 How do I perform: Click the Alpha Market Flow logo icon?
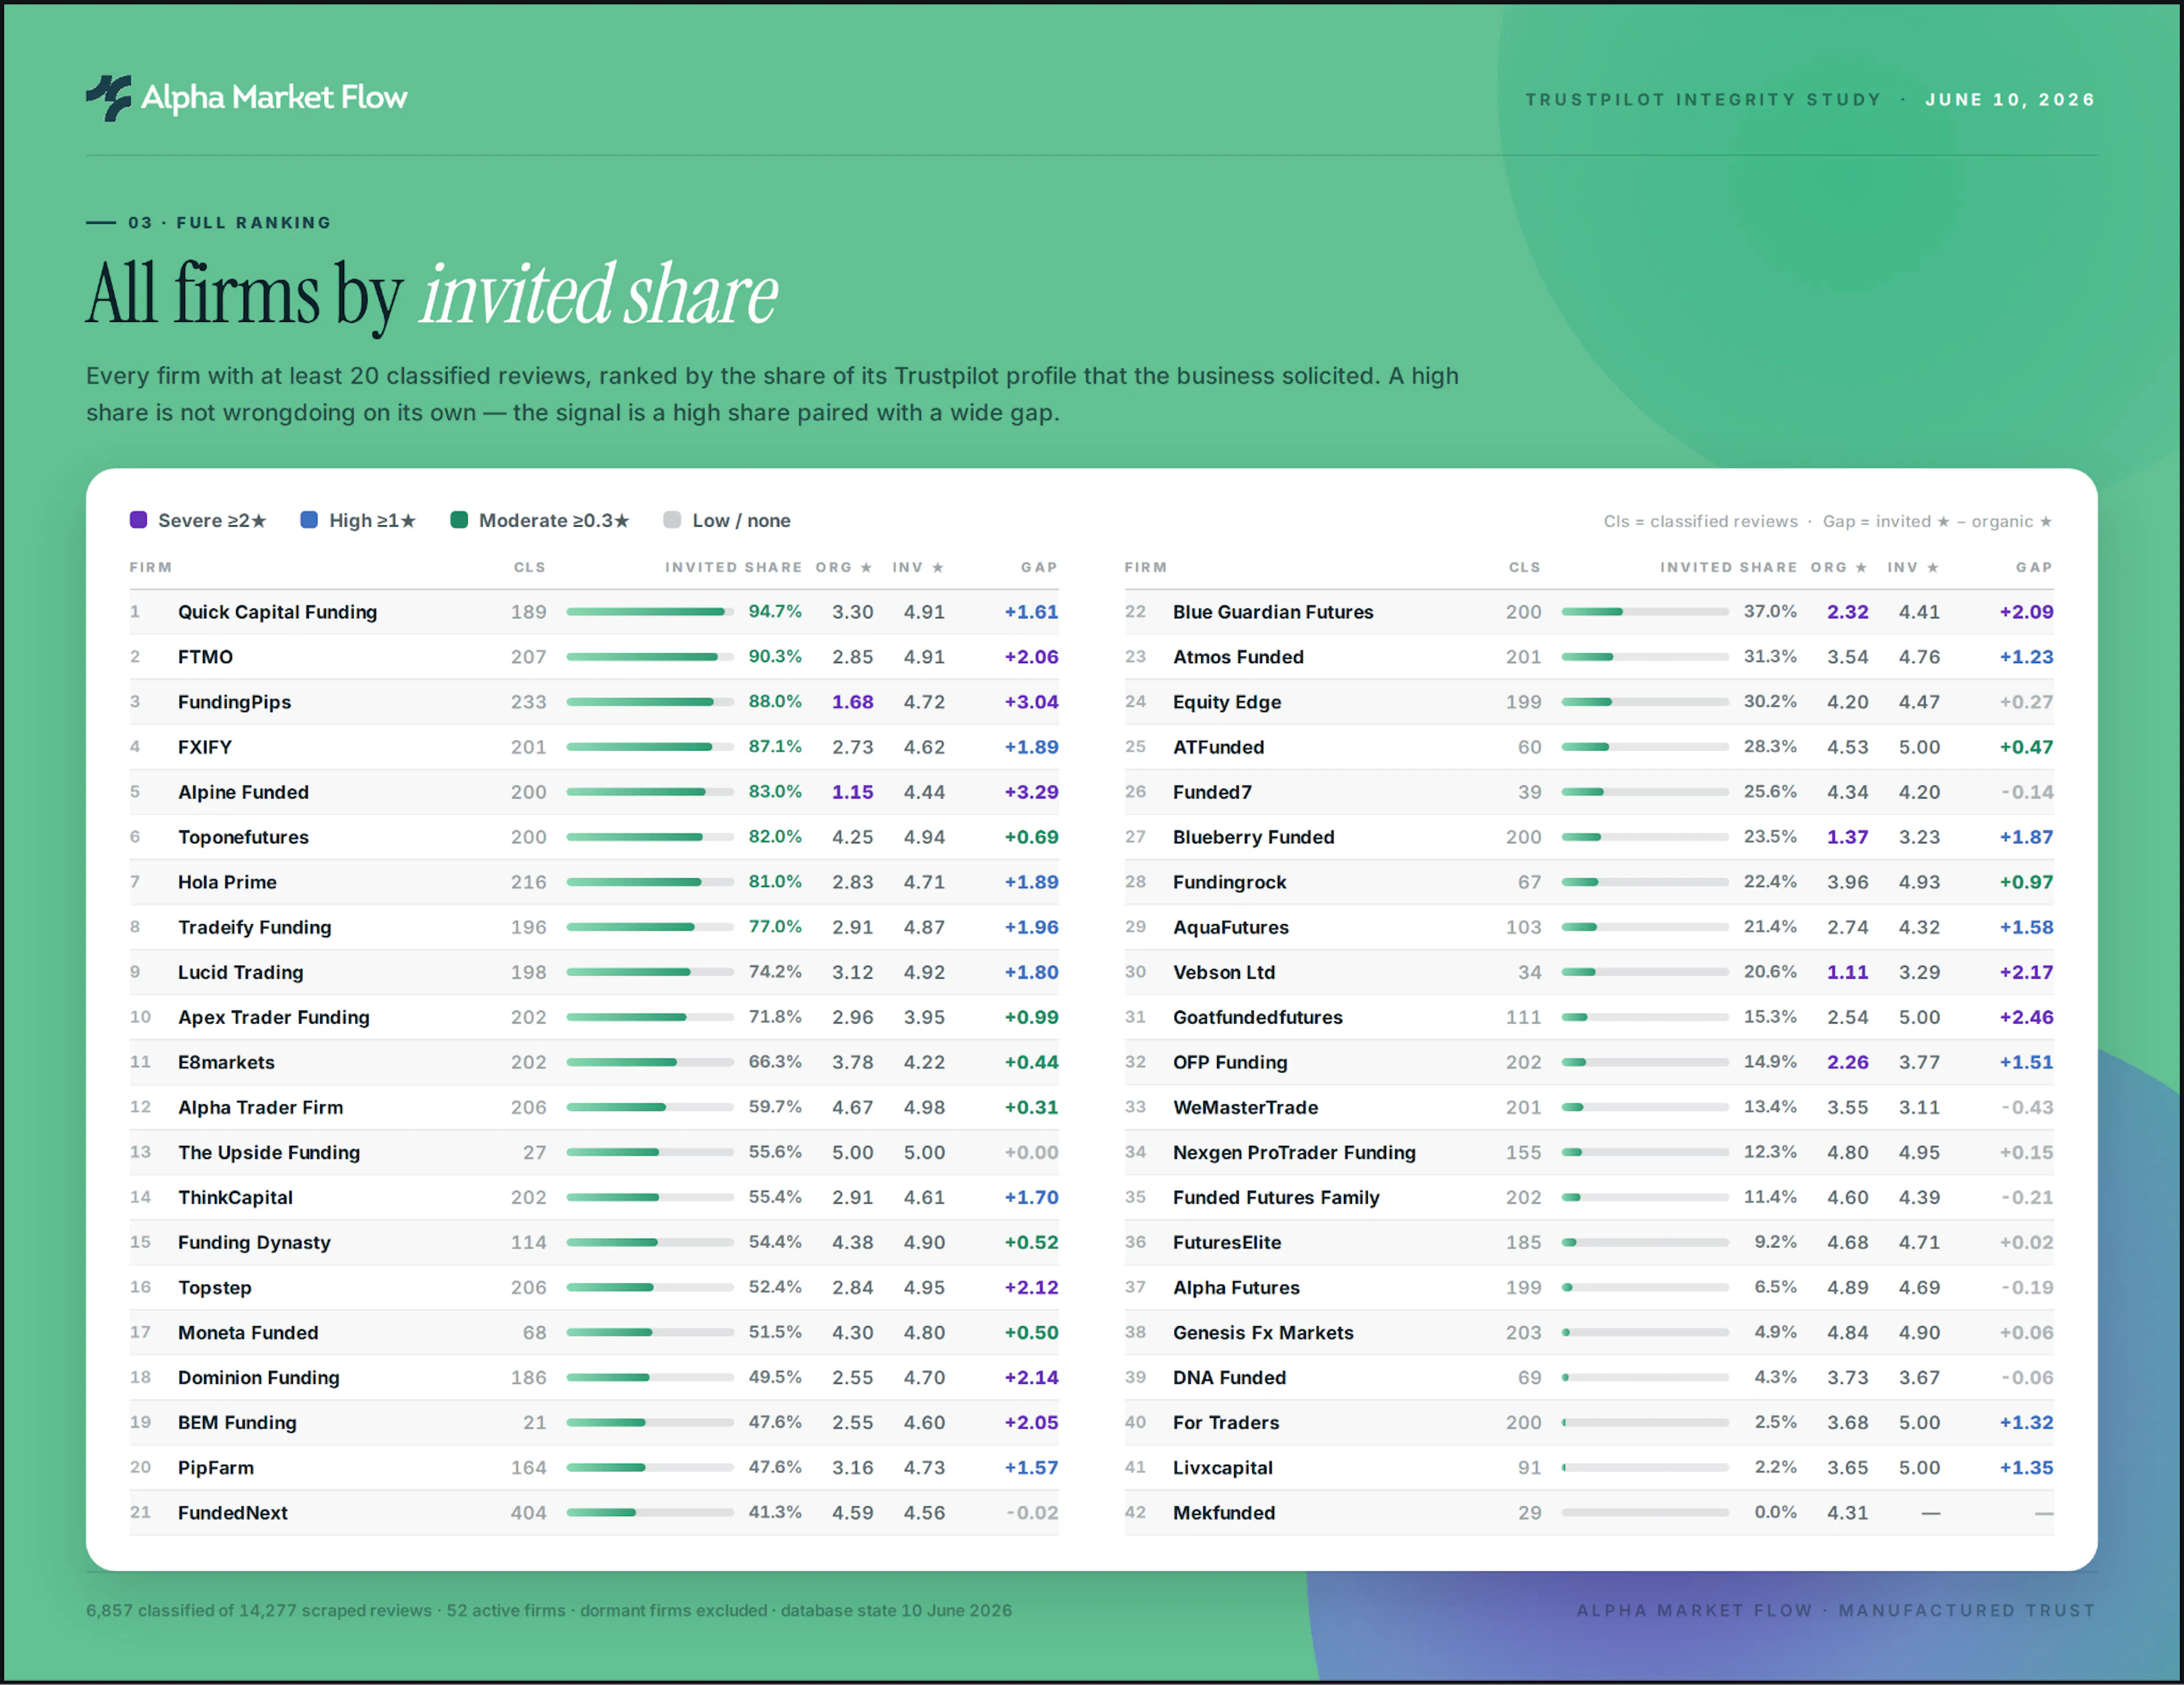pos(108,98)
